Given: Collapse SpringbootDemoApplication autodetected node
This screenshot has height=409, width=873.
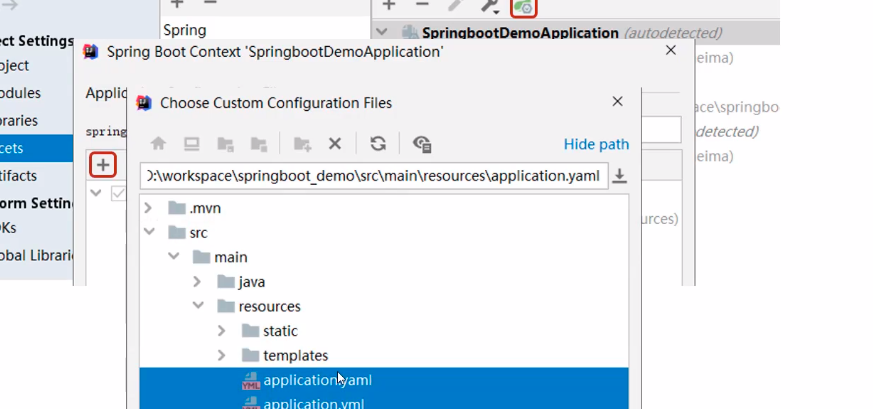Looking at the screenshot, I should tap(381, 33).
